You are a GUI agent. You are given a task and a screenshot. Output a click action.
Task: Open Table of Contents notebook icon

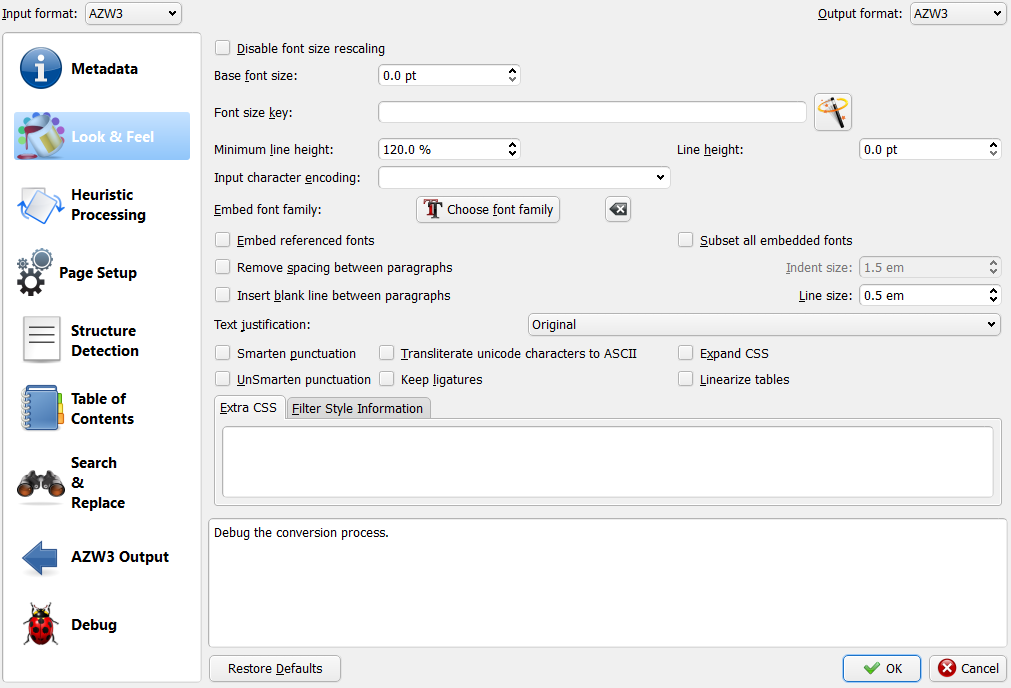coord(41,408)
